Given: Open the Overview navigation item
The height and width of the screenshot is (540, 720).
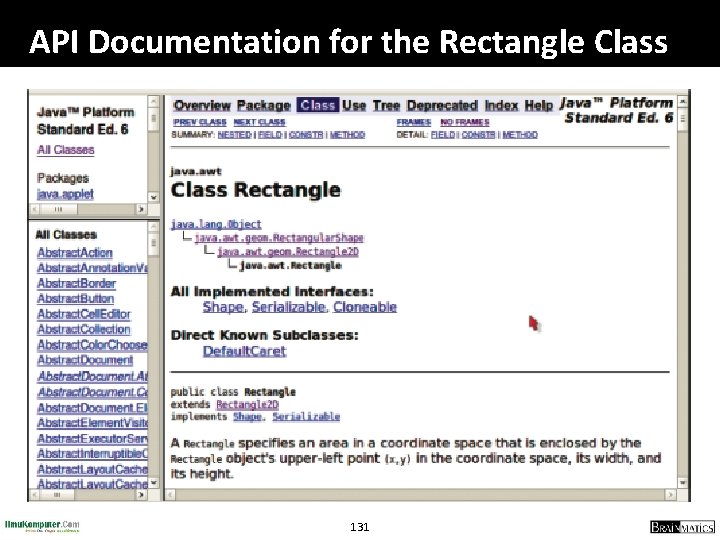Looking at the screenshot, I should pyautogui.click(x=202, y=106).
